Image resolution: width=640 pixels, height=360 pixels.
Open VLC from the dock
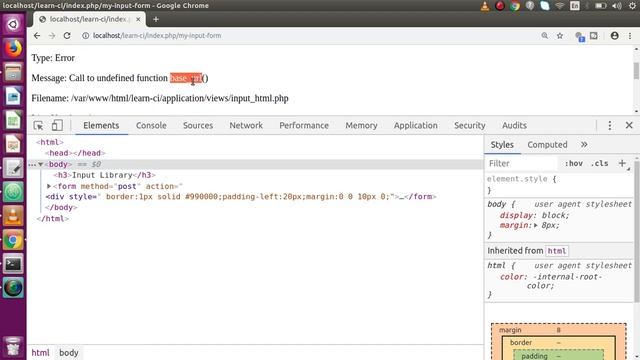(13, 216)
